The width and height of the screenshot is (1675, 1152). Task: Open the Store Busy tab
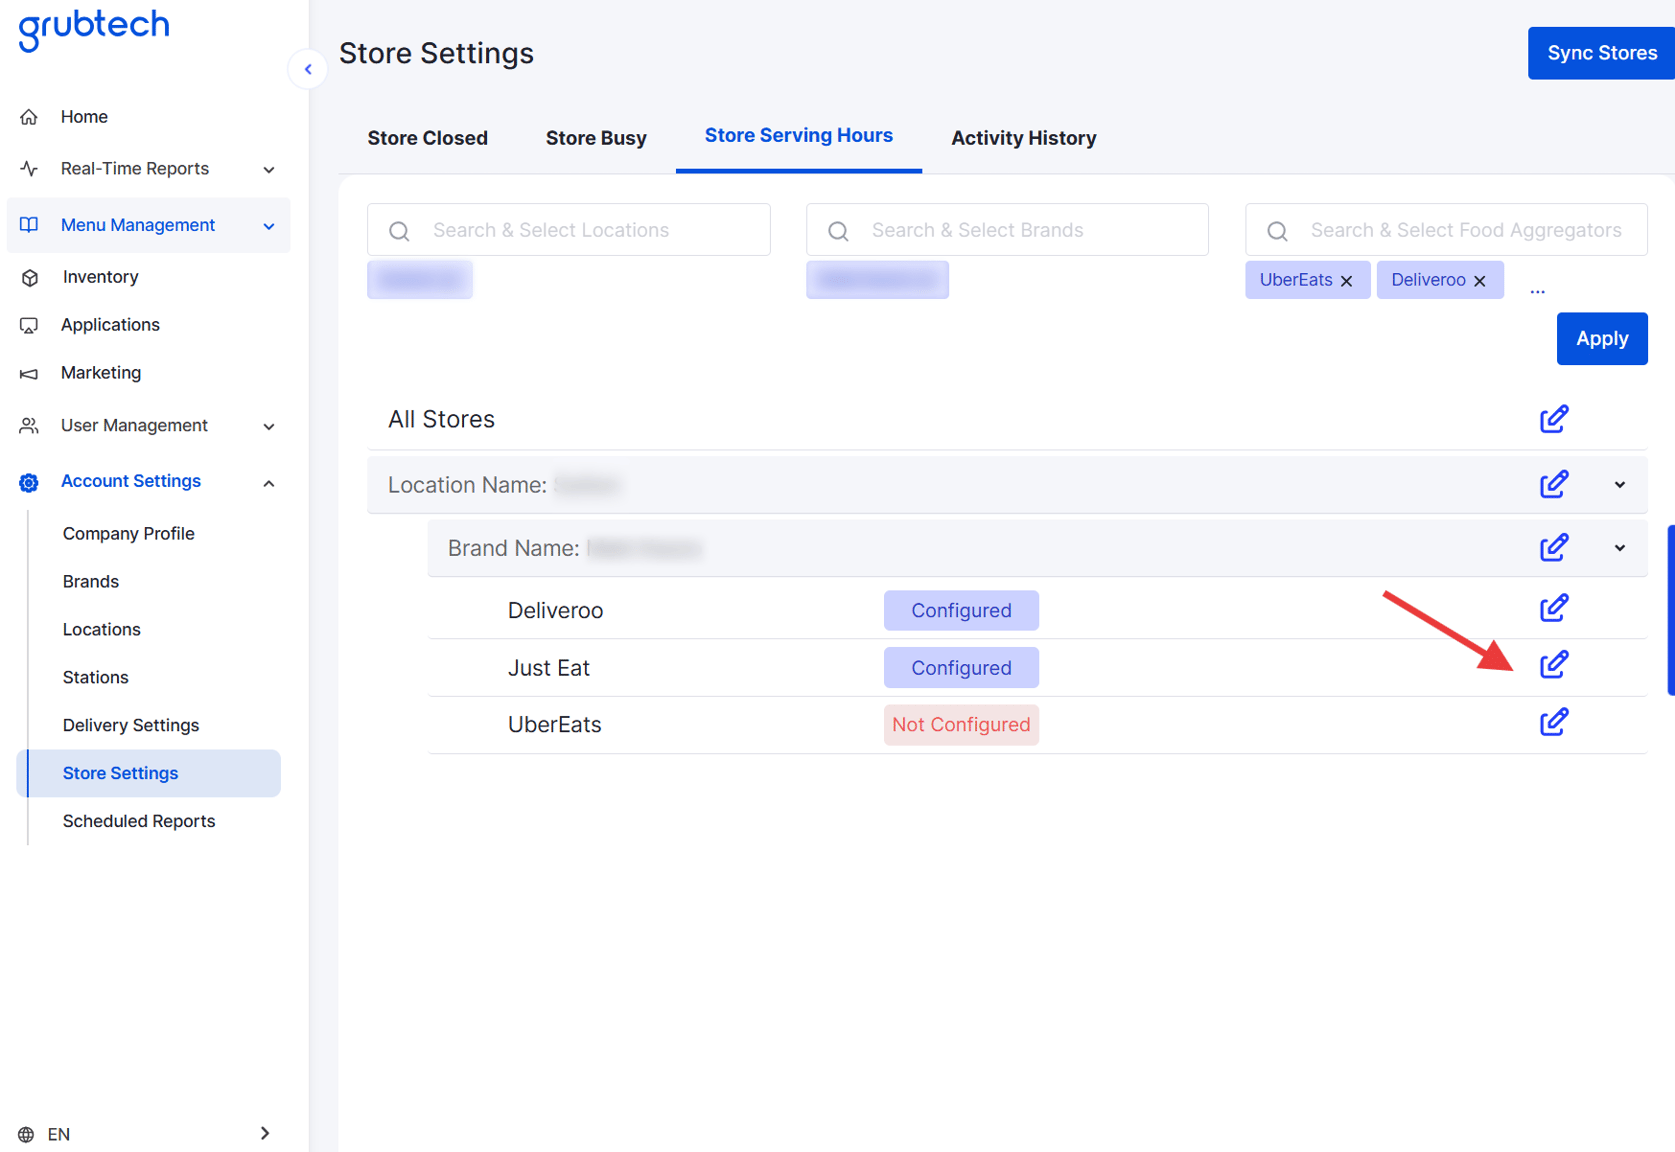click(x=595, y=138)
